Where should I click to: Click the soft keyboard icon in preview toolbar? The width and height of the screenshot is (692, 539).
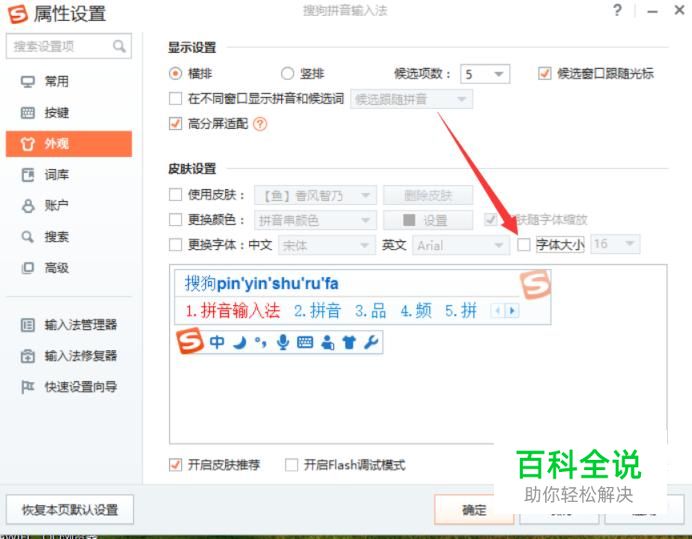click(305, 342)
